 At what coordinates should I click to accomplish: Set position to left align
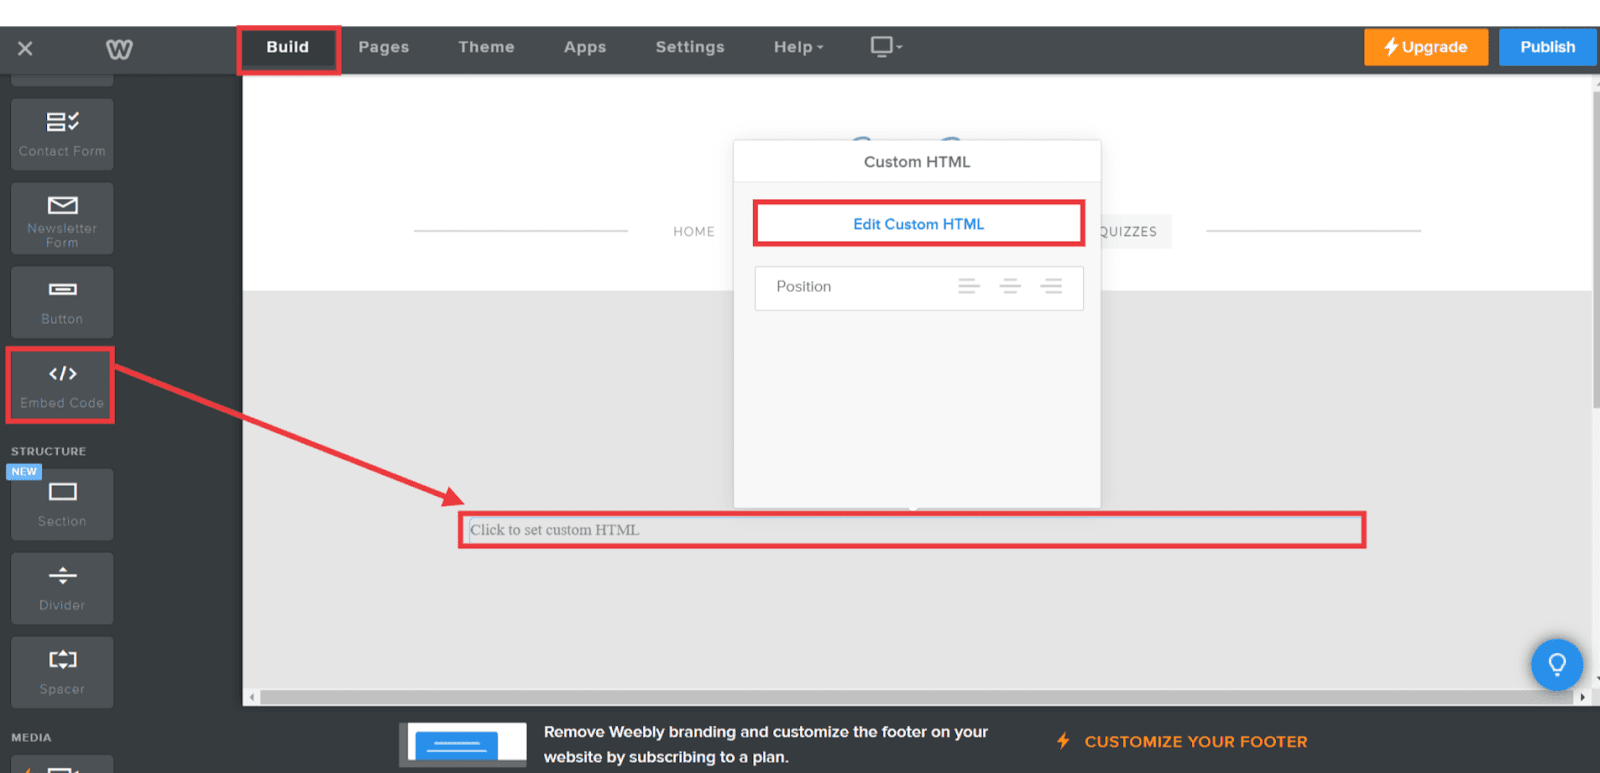point(969,287)
